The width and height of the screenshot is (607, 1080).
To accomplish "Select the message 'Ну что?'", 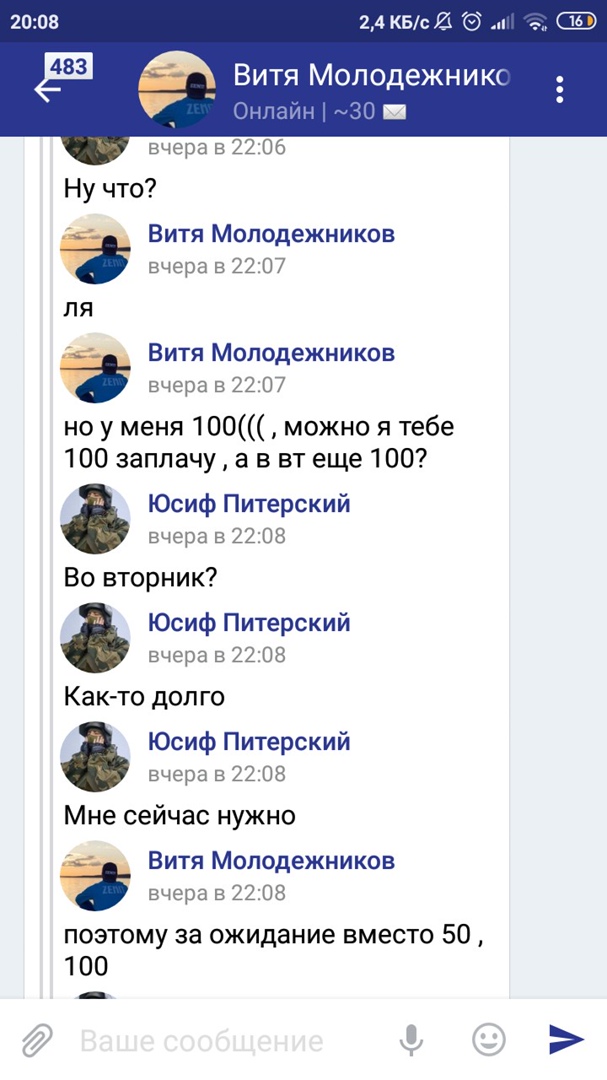I will (x=110, y=188).
